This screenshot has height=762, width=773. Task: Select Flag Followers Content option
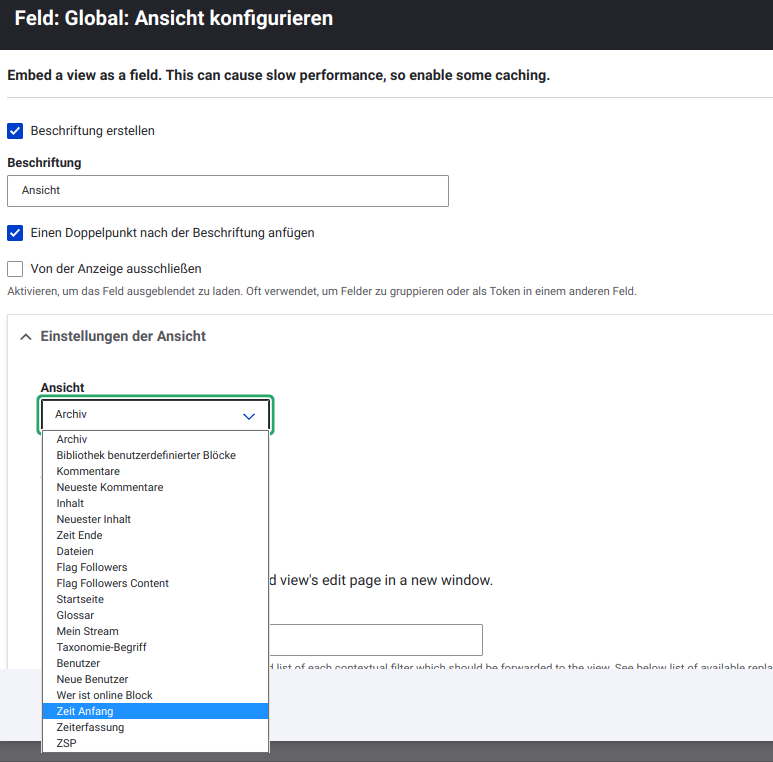click(x=113, y=583)
